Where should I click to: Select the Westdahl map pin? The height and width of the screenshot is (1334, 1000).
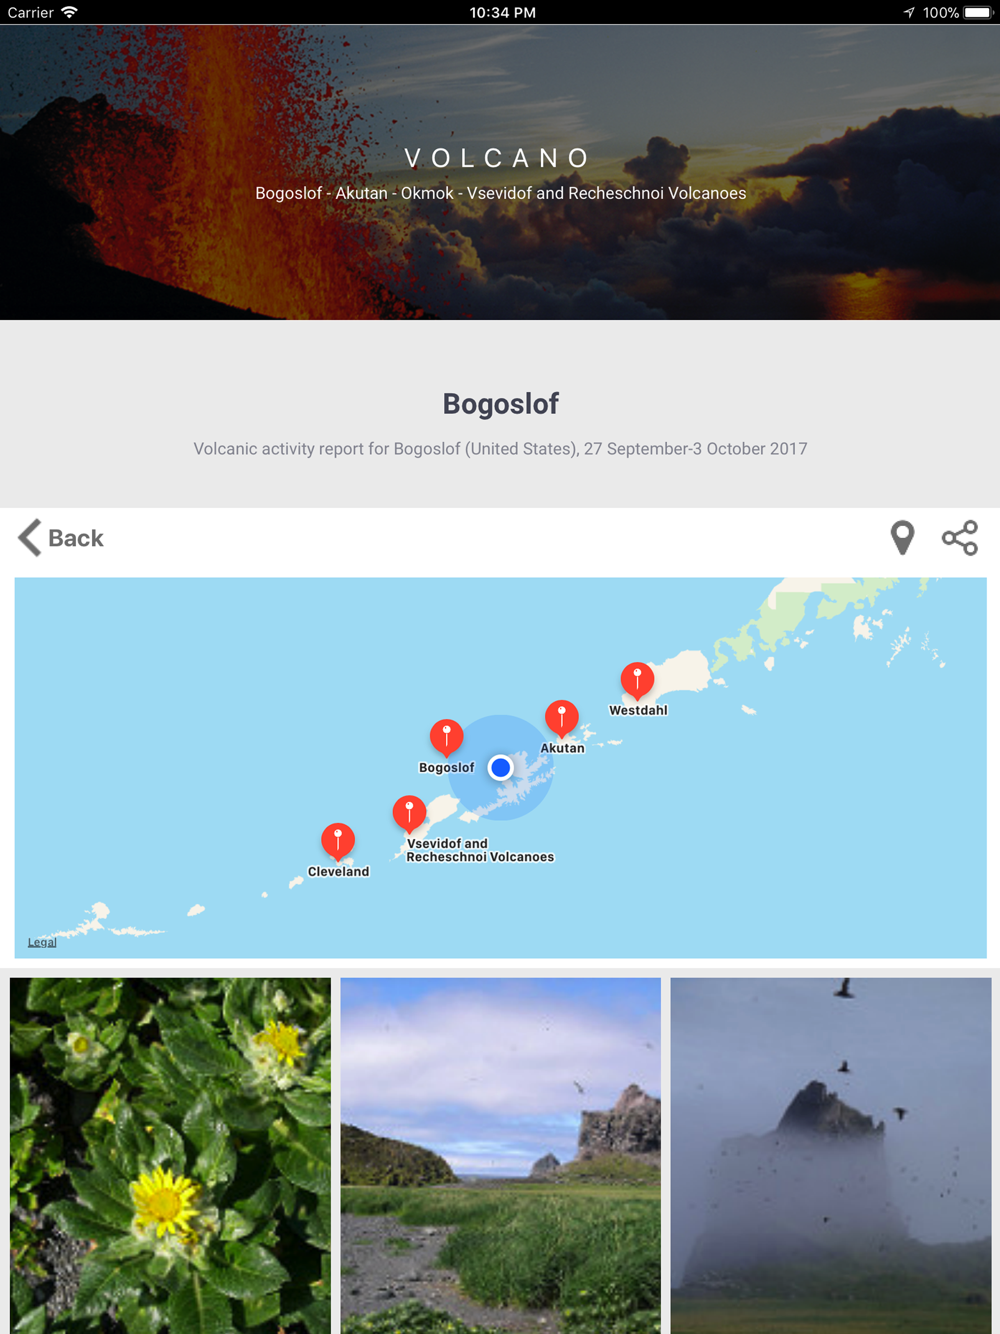(x=637, y=681)
